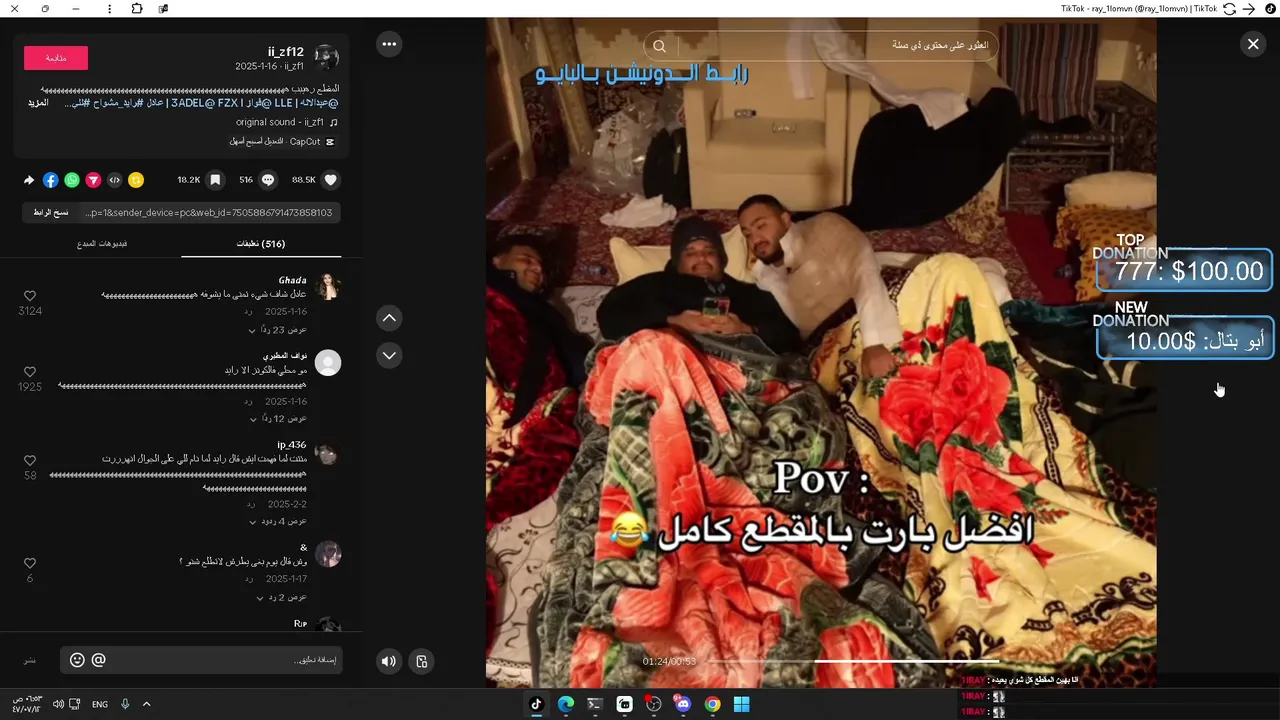Viewport: 1280px width, 720px height.
Task: Open Discord from the taskbar
Action: tap(683, 704)
